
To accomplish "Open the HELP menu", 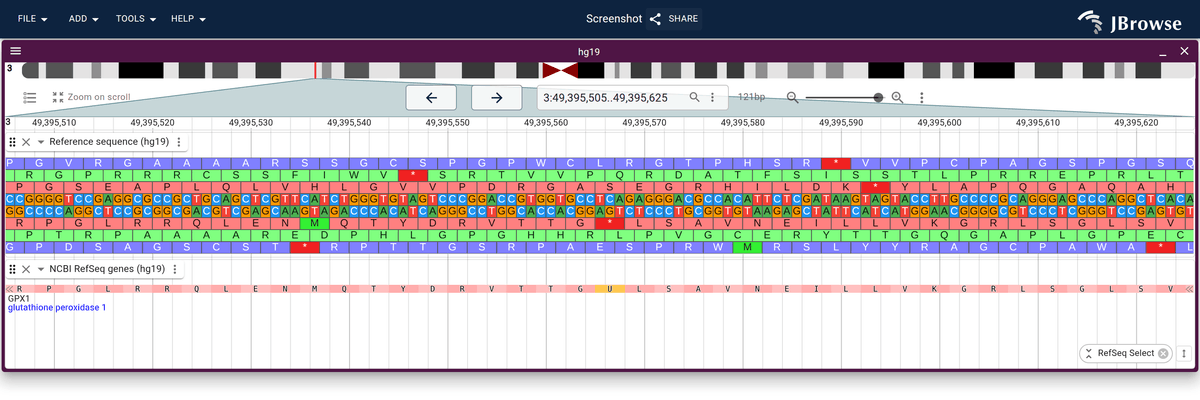I will coord(188,19).
